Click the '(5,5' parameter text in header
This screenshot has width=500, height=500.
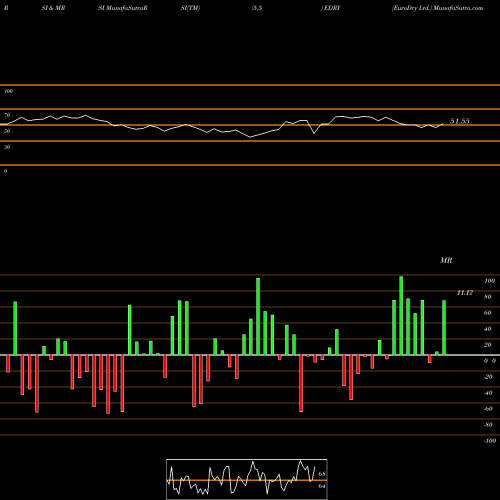(x=257, y=8)
